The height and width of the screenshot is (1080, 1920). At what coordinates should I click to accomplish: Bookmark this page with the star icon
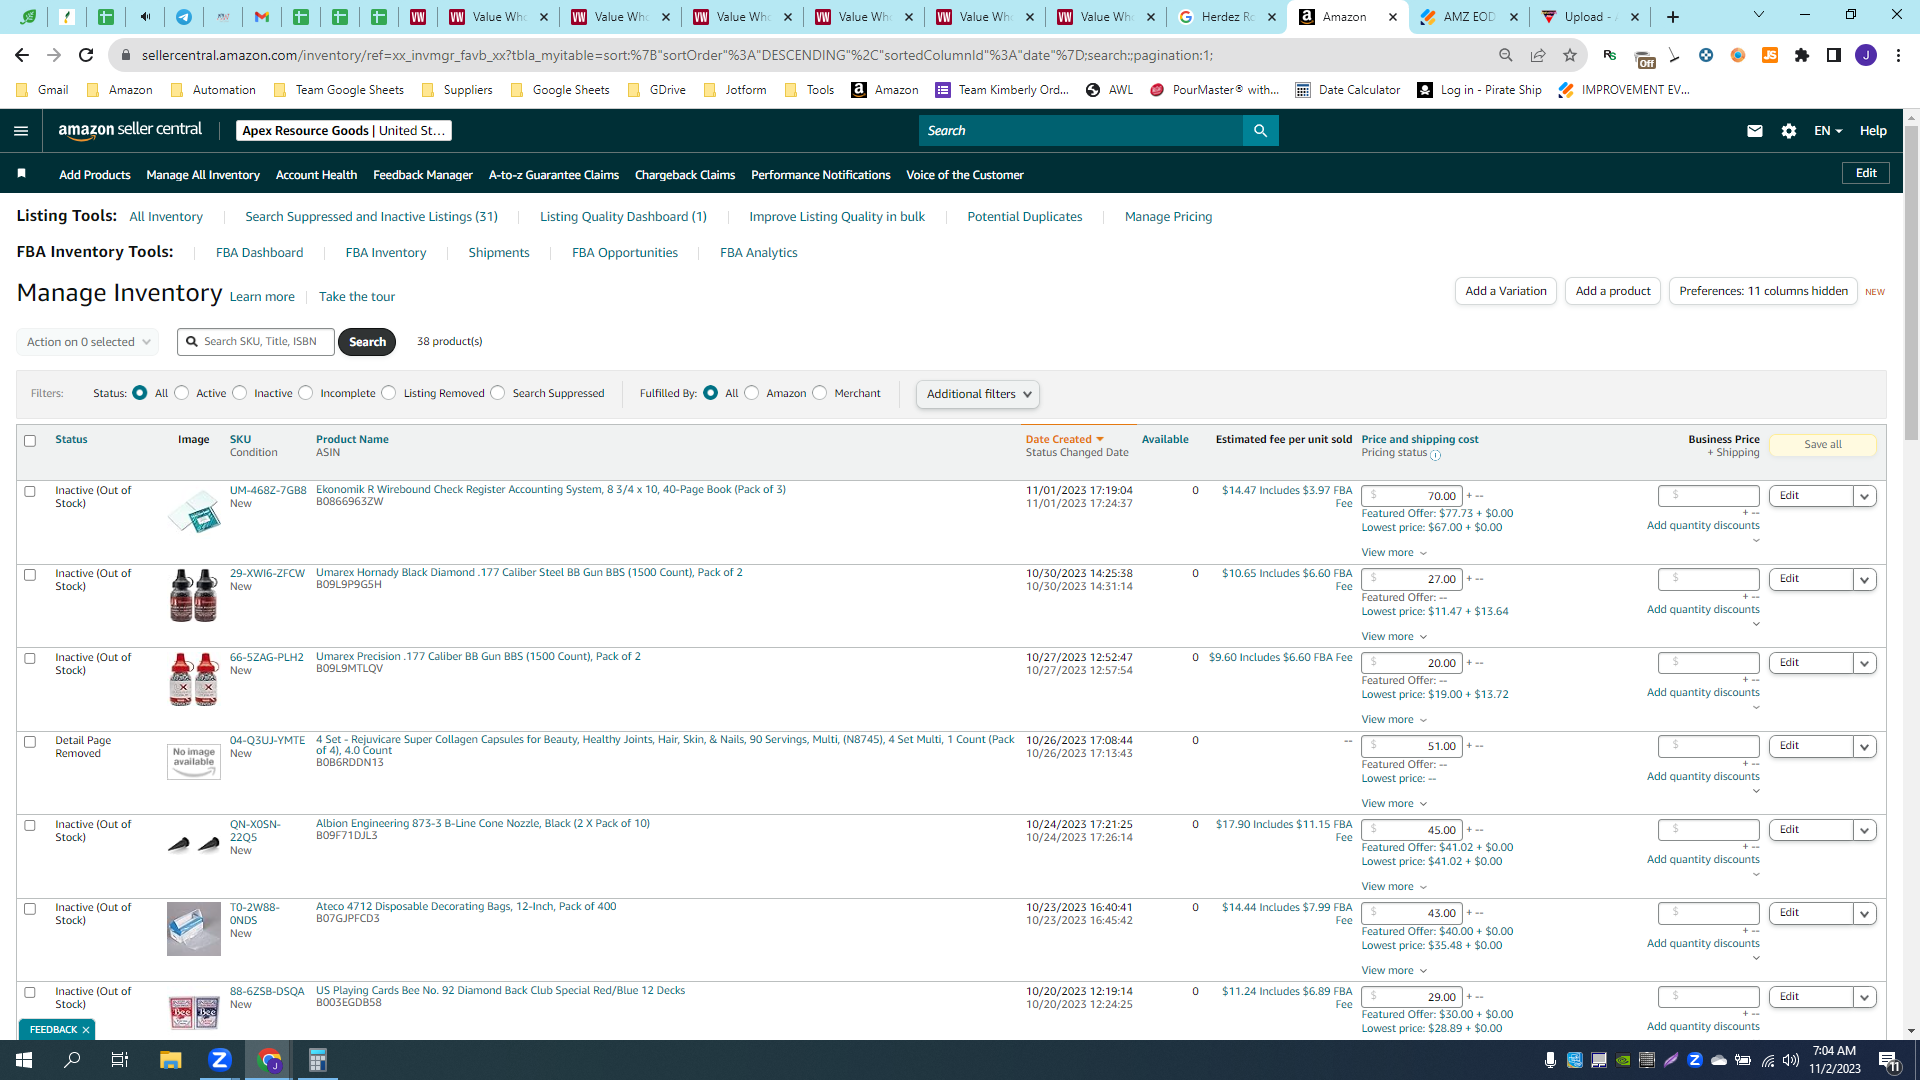(x=1570, y=55)
